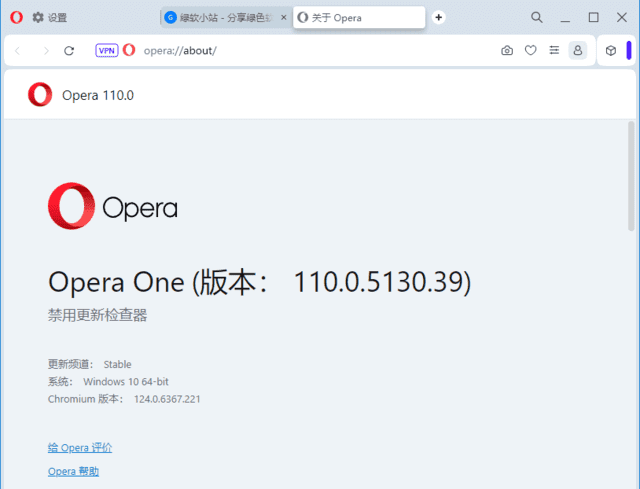Open the Opera main menu logo

[x=16, y=18]
